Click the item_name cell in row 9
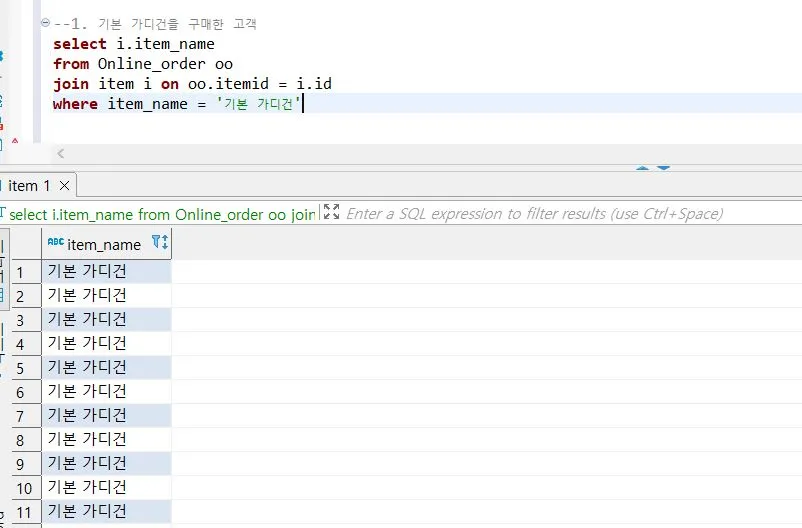Screen dimensions: 802x528 pyautogui.click(x=106, y=464)
